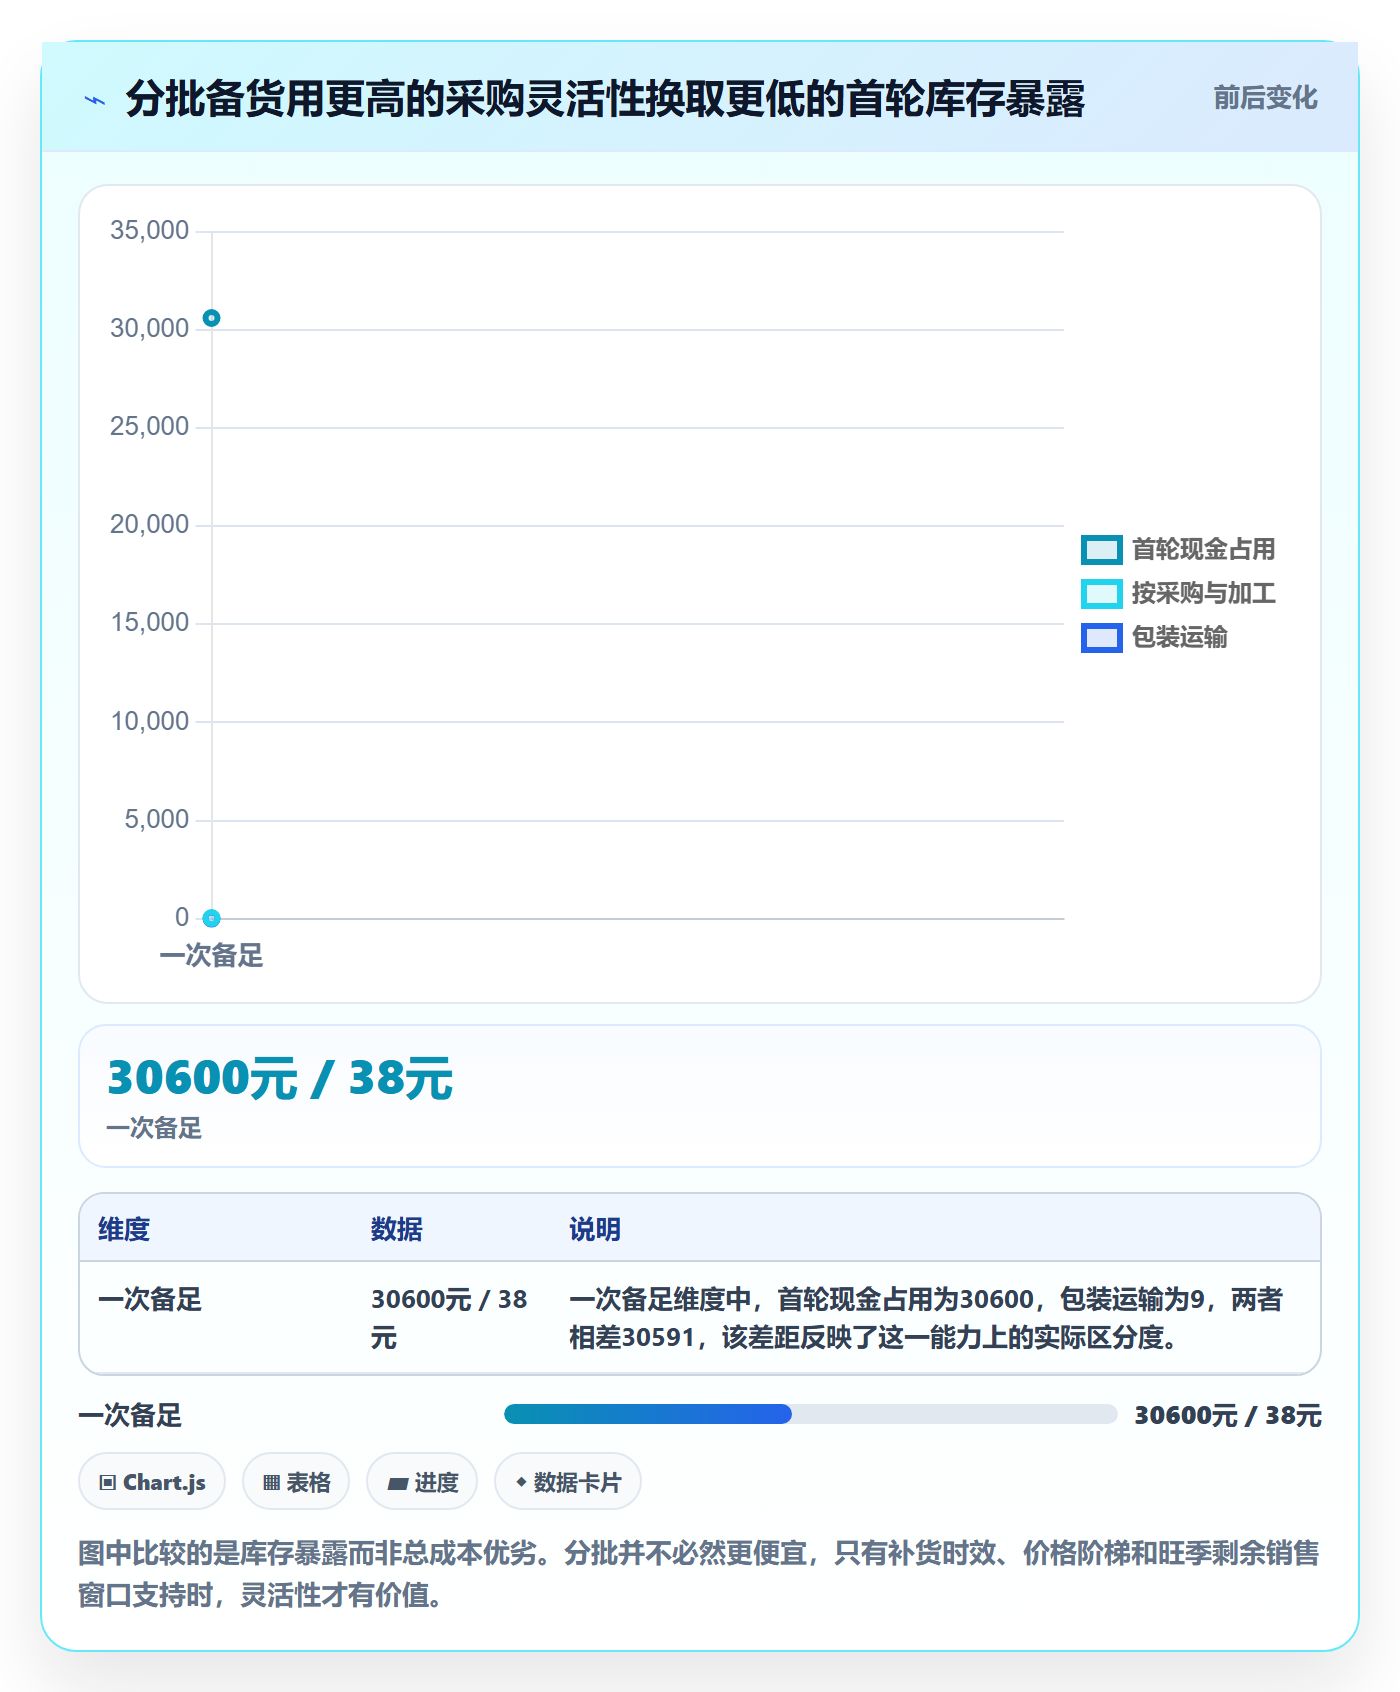Click the grid icon in the 表格 chip

(x=271, y=1483)
